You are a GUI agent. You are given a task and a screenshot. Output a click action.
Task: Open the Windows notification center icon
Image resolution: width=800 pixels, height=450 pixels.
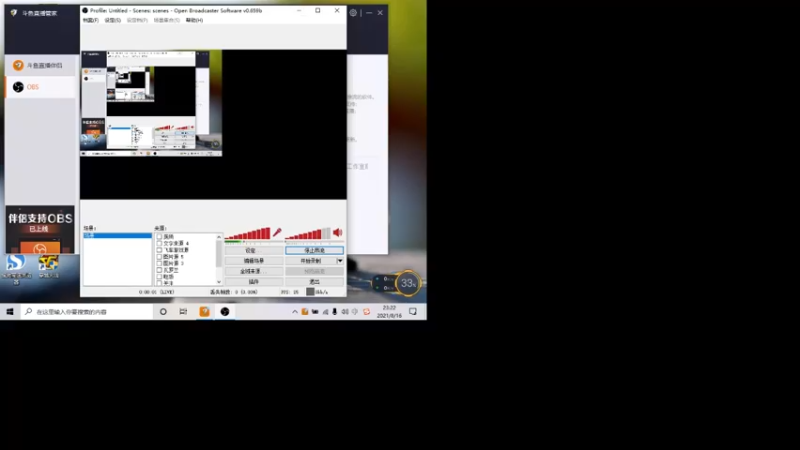(413, 311)
